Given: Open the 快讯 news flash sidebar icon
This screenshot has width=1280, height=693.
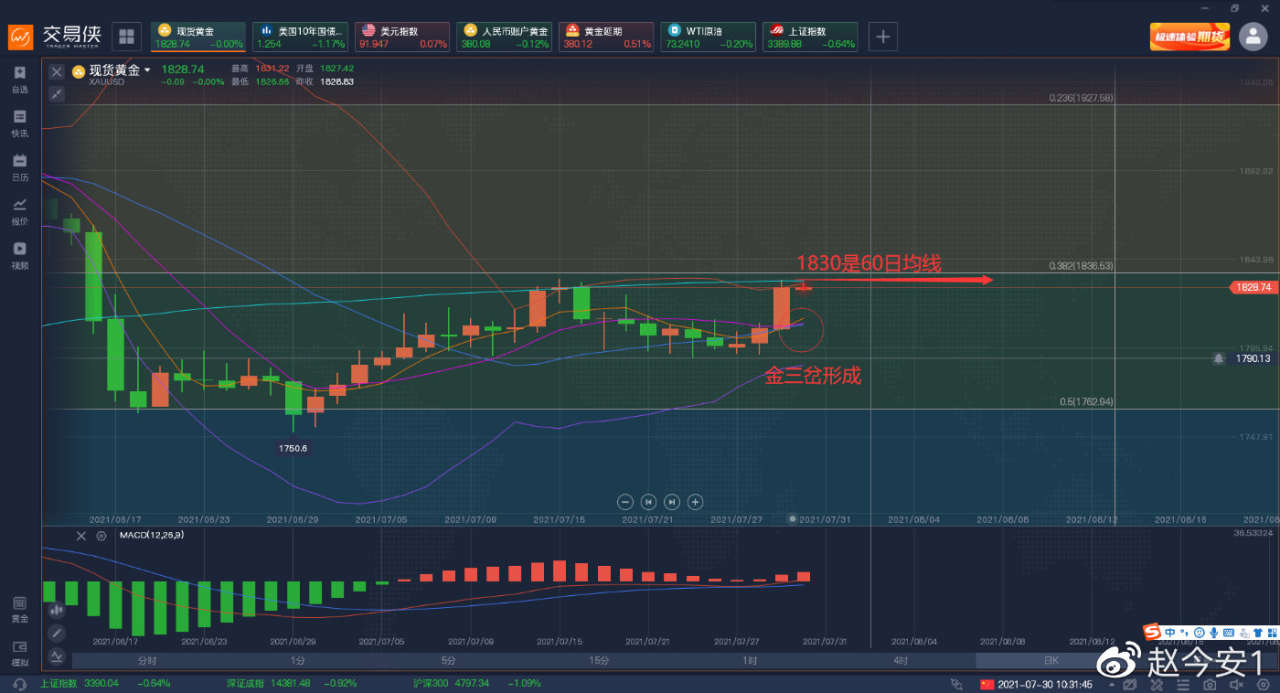Looking at the screenshot, I should click(x=20, y=123).
